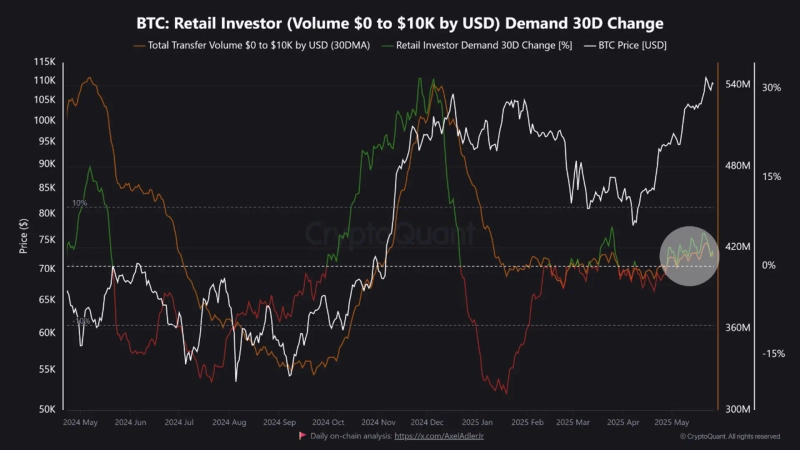The width and height of the screenshot is (800, 450).
Task: Click the 540M label on right axis
Action: [x=737, y=85]
